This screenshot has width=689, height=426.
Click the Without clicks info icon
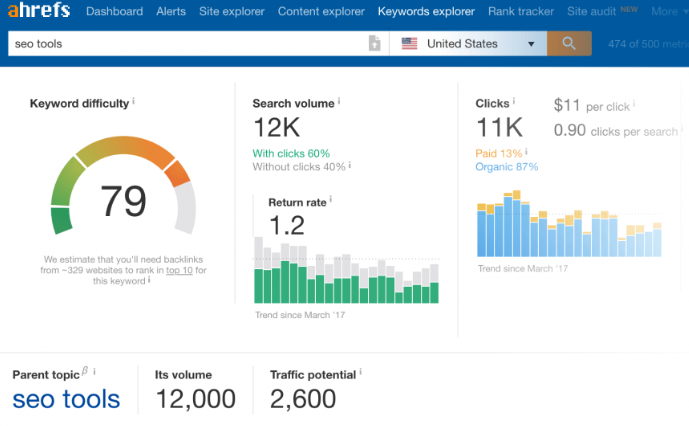[x=350, y=165]
